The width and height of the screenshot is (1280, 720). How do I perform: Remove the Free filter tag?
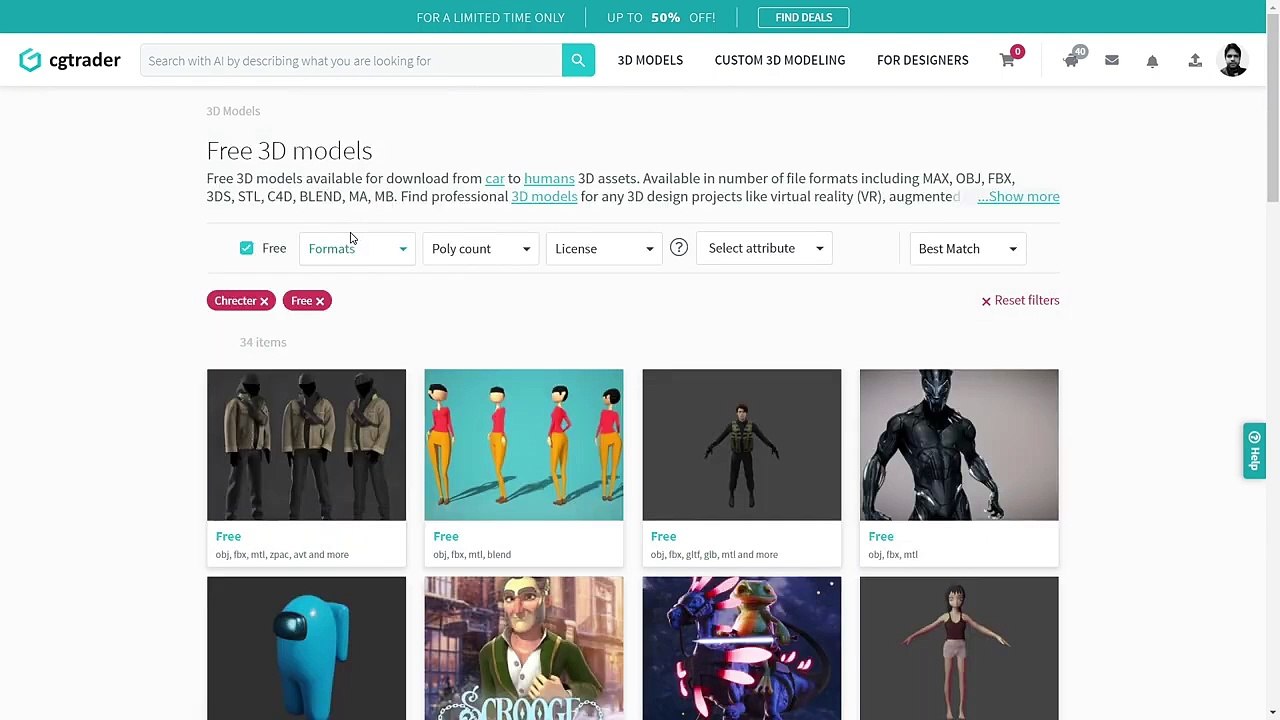(320, 301)
